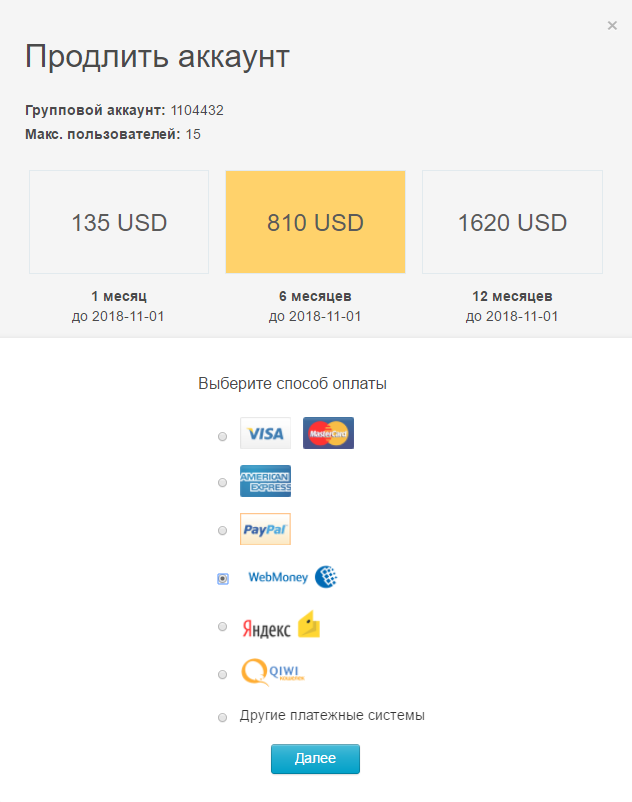Click the American Express logo
The image size is (632, 802).
point(265,481)
